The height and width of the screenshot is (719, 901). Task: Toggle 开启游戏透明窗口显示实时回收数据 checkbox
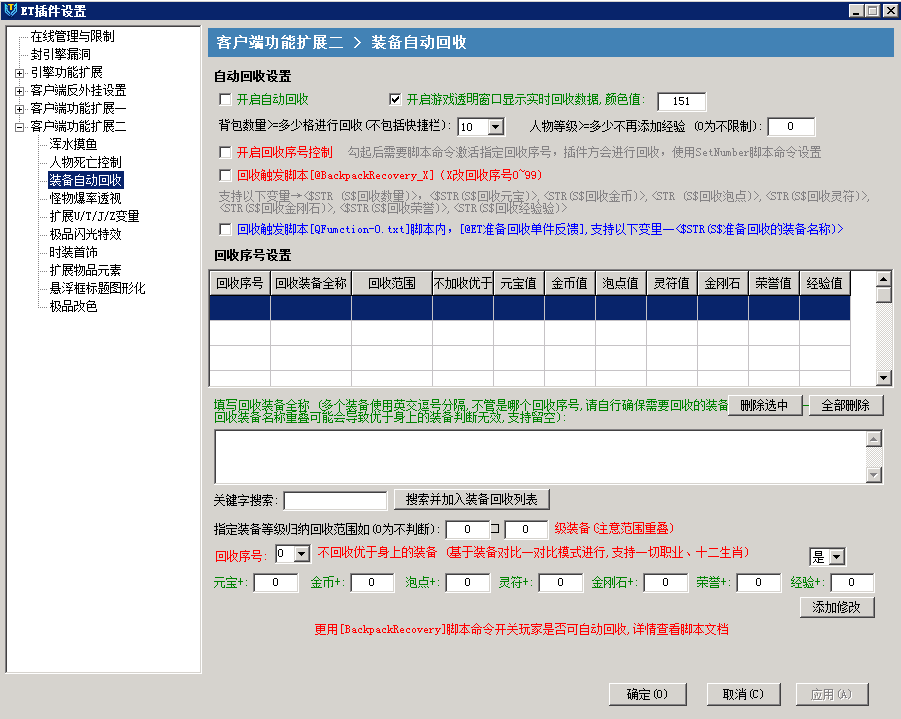[x=395, y=100]
